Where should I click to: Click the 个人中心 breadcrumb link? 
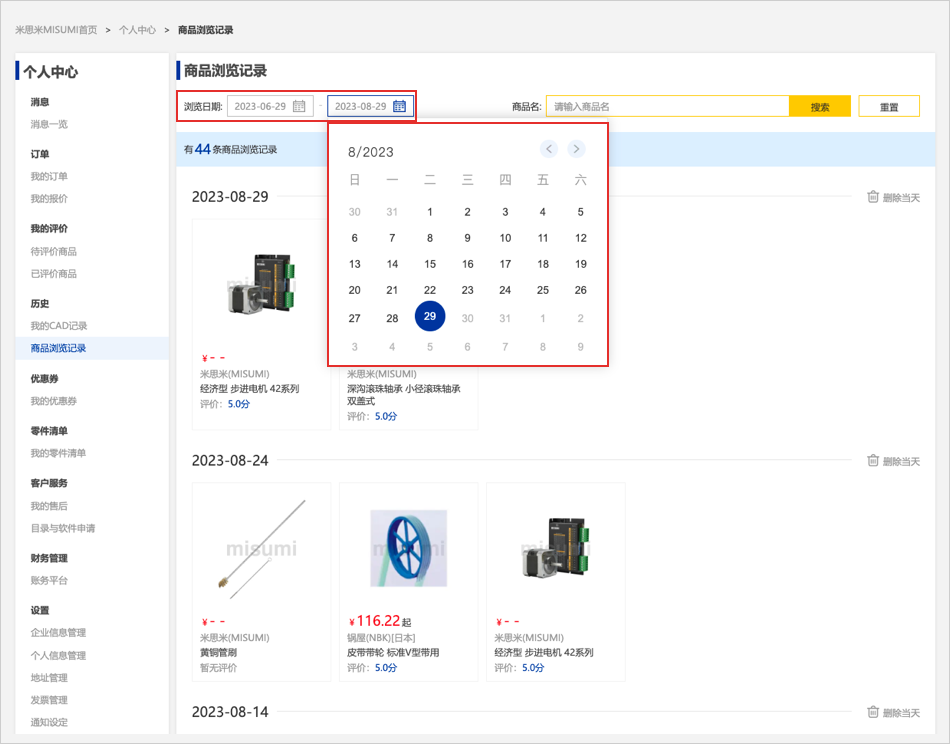(137, 30)
